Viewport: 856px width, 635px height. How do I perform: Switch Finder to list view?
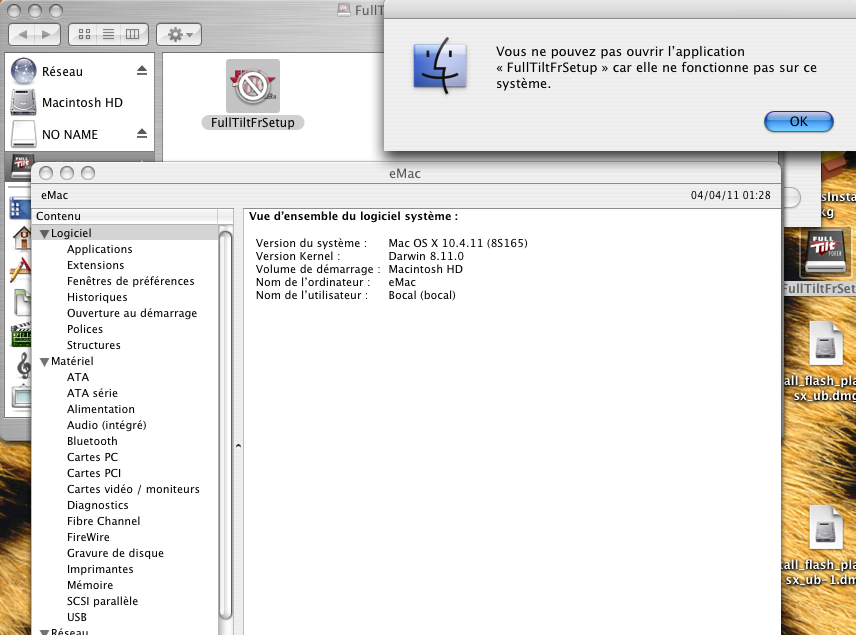(x=109, y=34)
